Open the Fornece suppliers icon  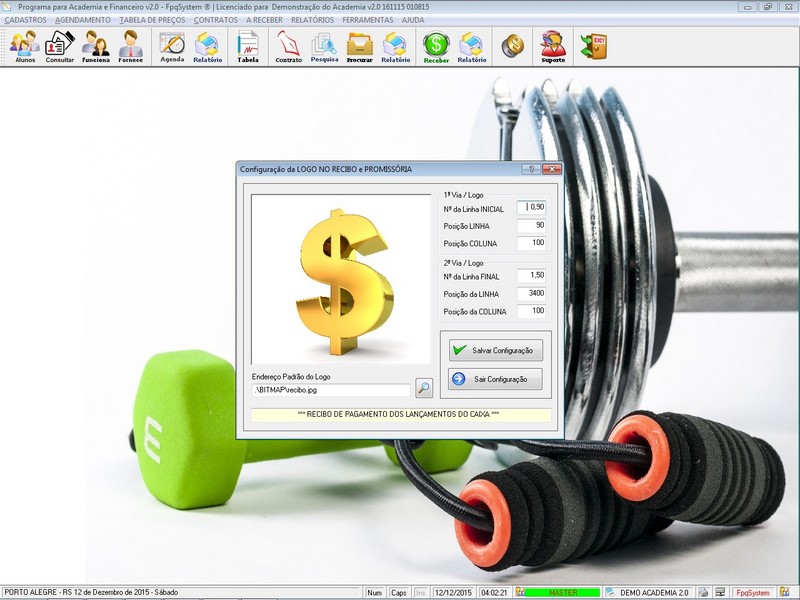[x=131, y=47]
